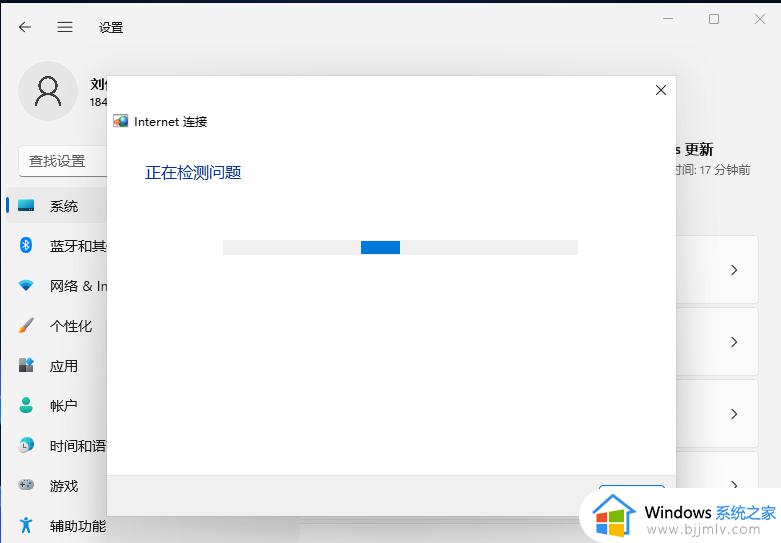Open the 帐户 category label
Viewport: 781px width, 543px height.
pos(64,406)
